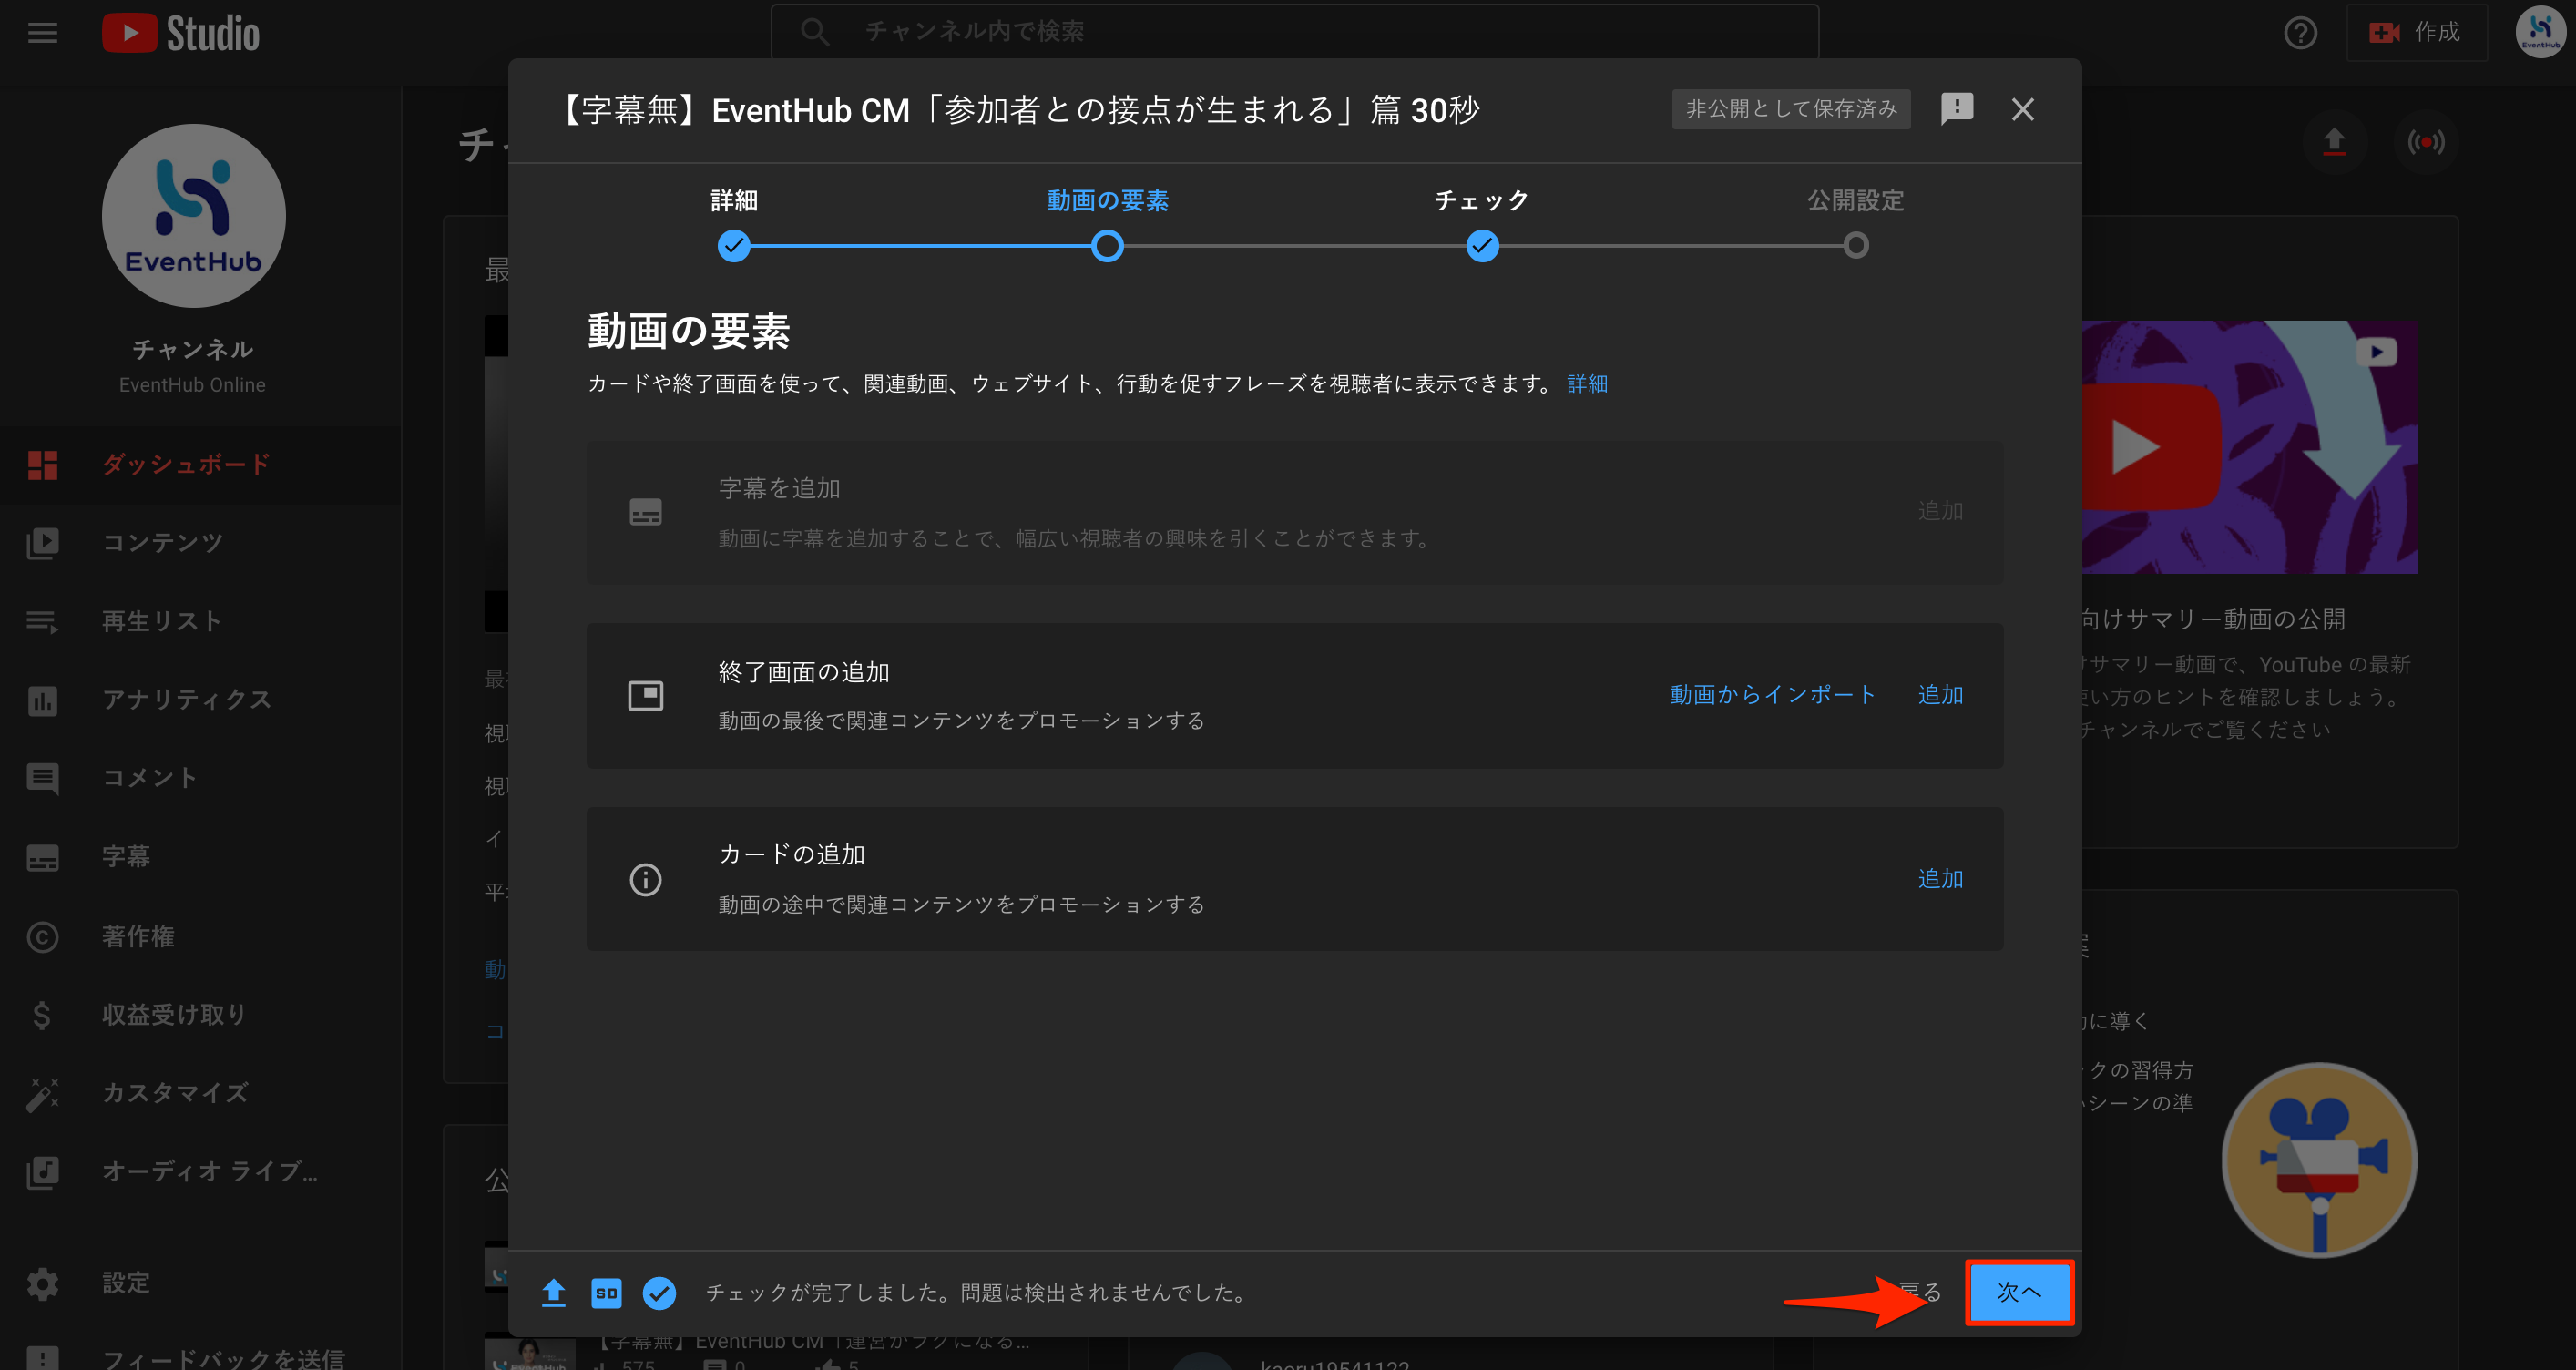Click the 次へ next button
2576x1370 pixels.
(2019, 1292)
